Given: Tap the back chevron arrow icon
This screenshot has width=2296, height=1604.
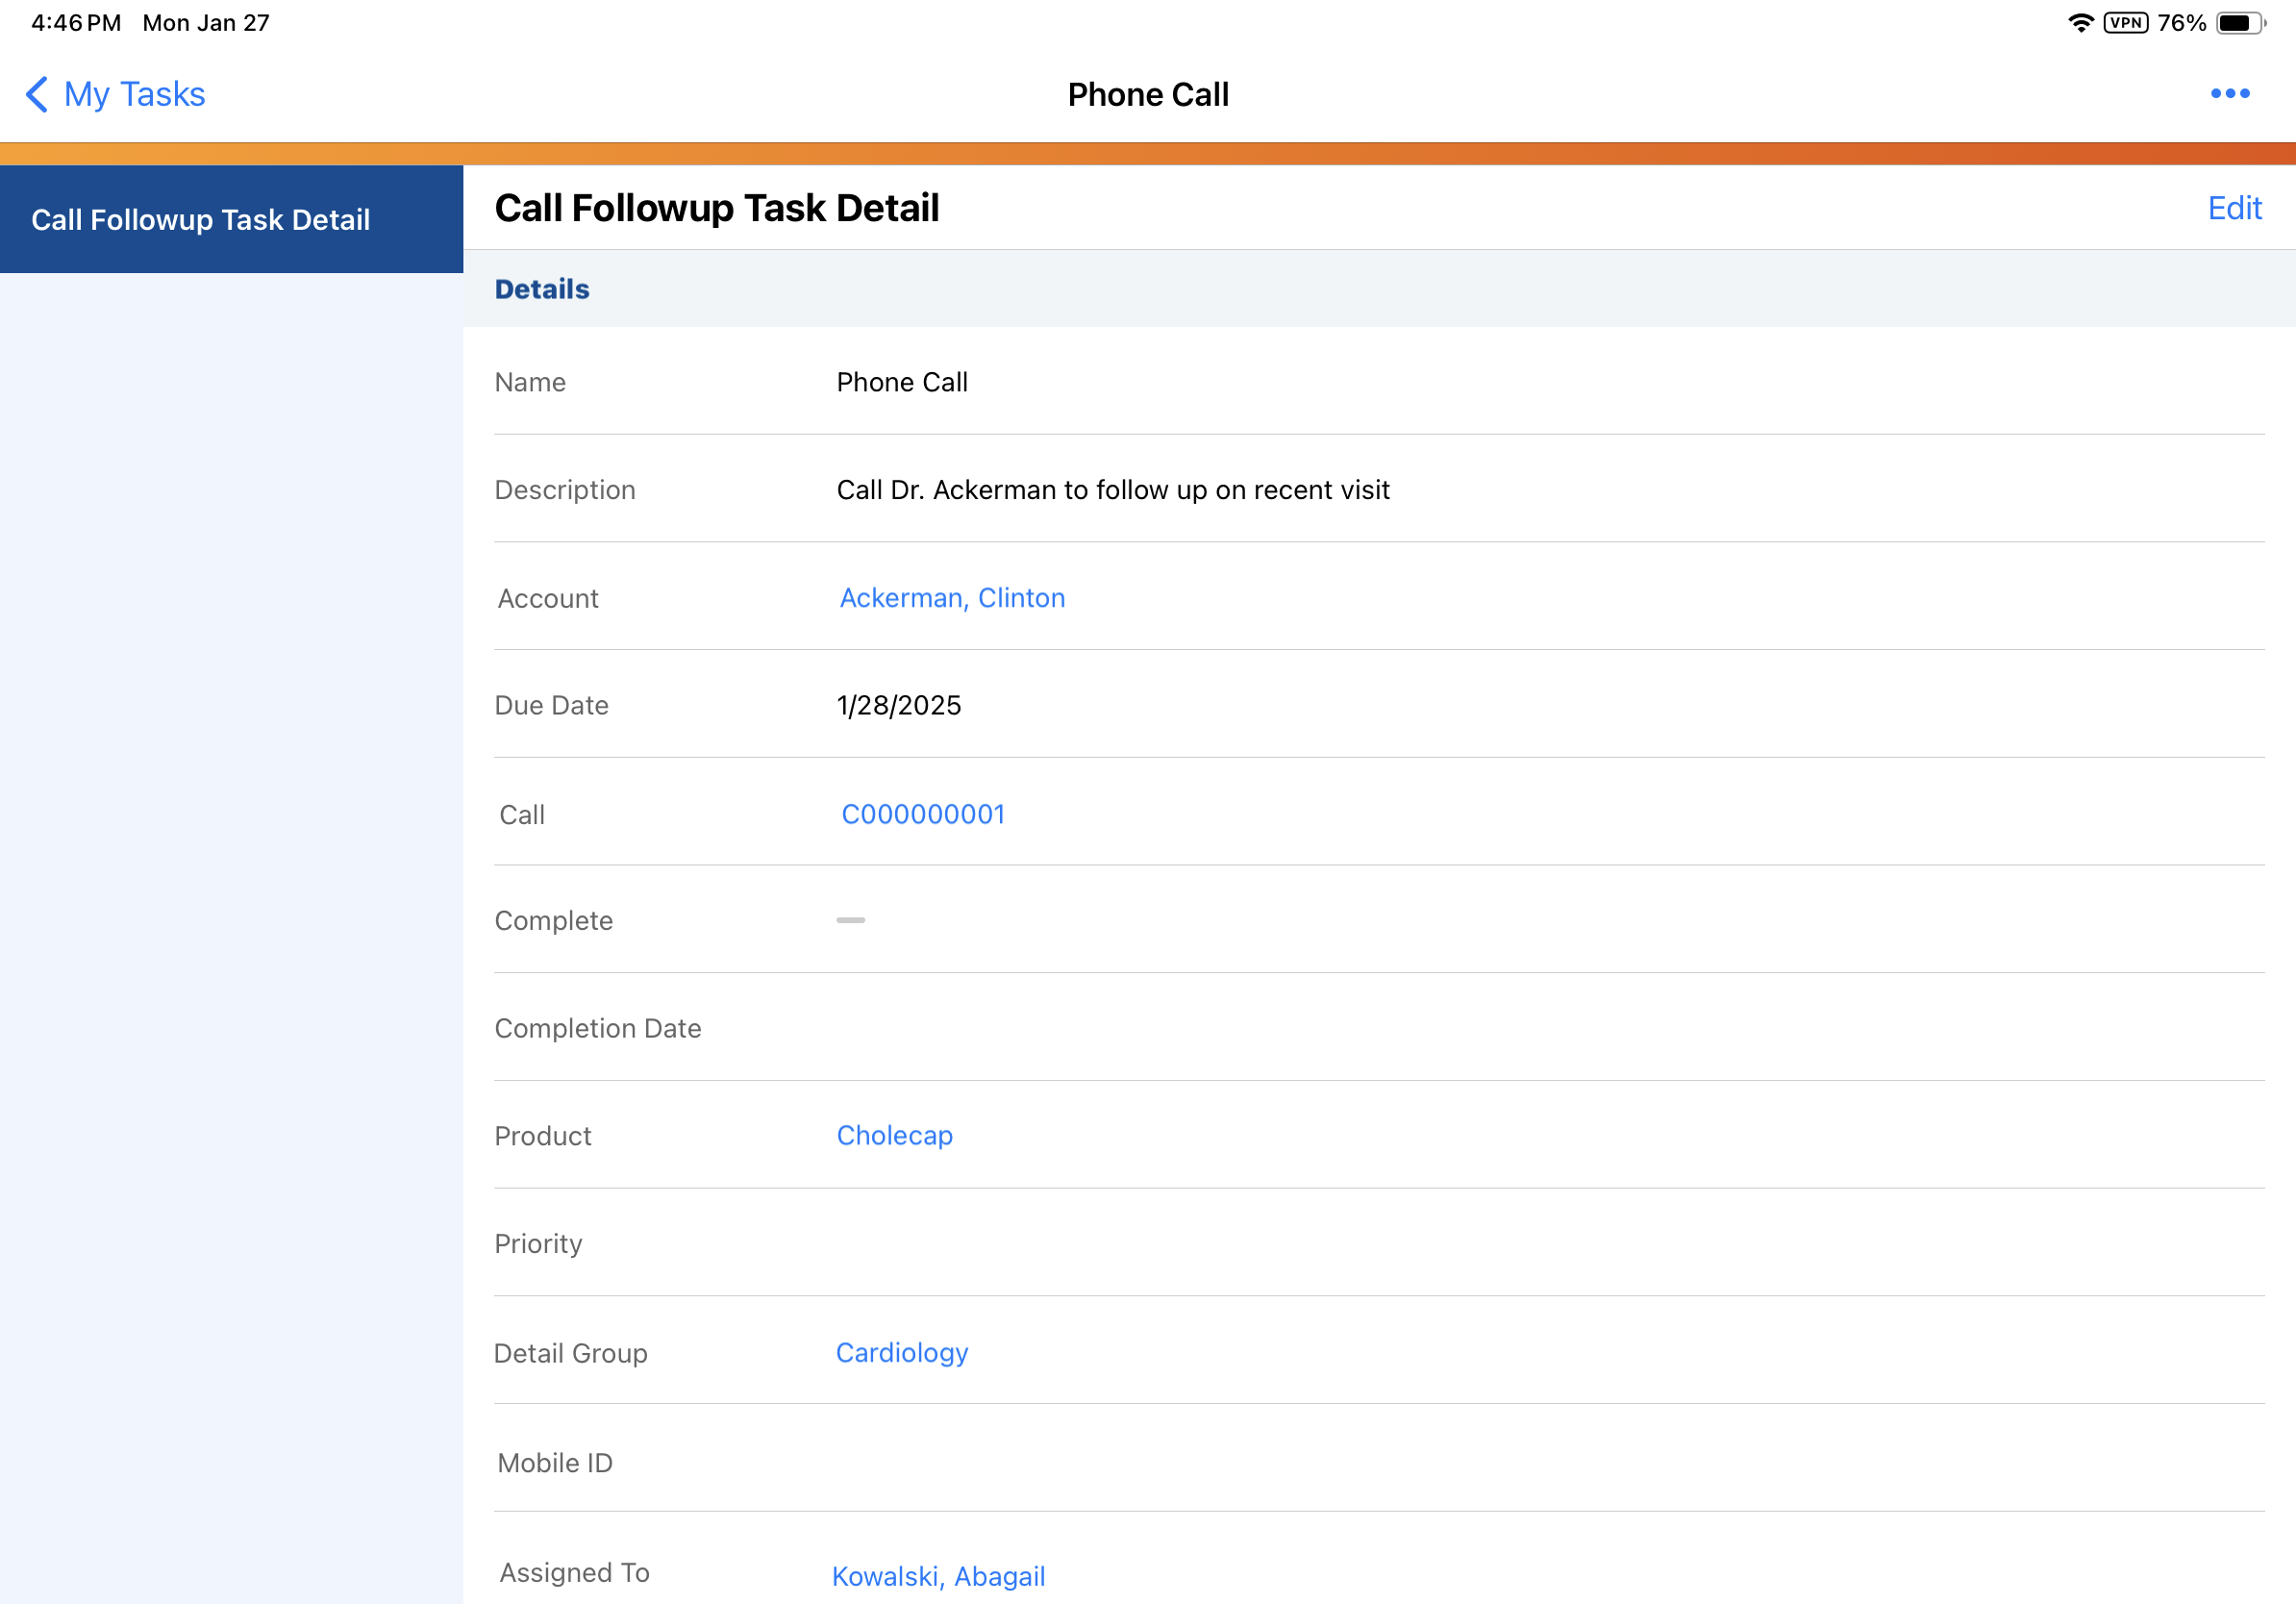Looking at the screenshot, I should click(x=36, y=94).
